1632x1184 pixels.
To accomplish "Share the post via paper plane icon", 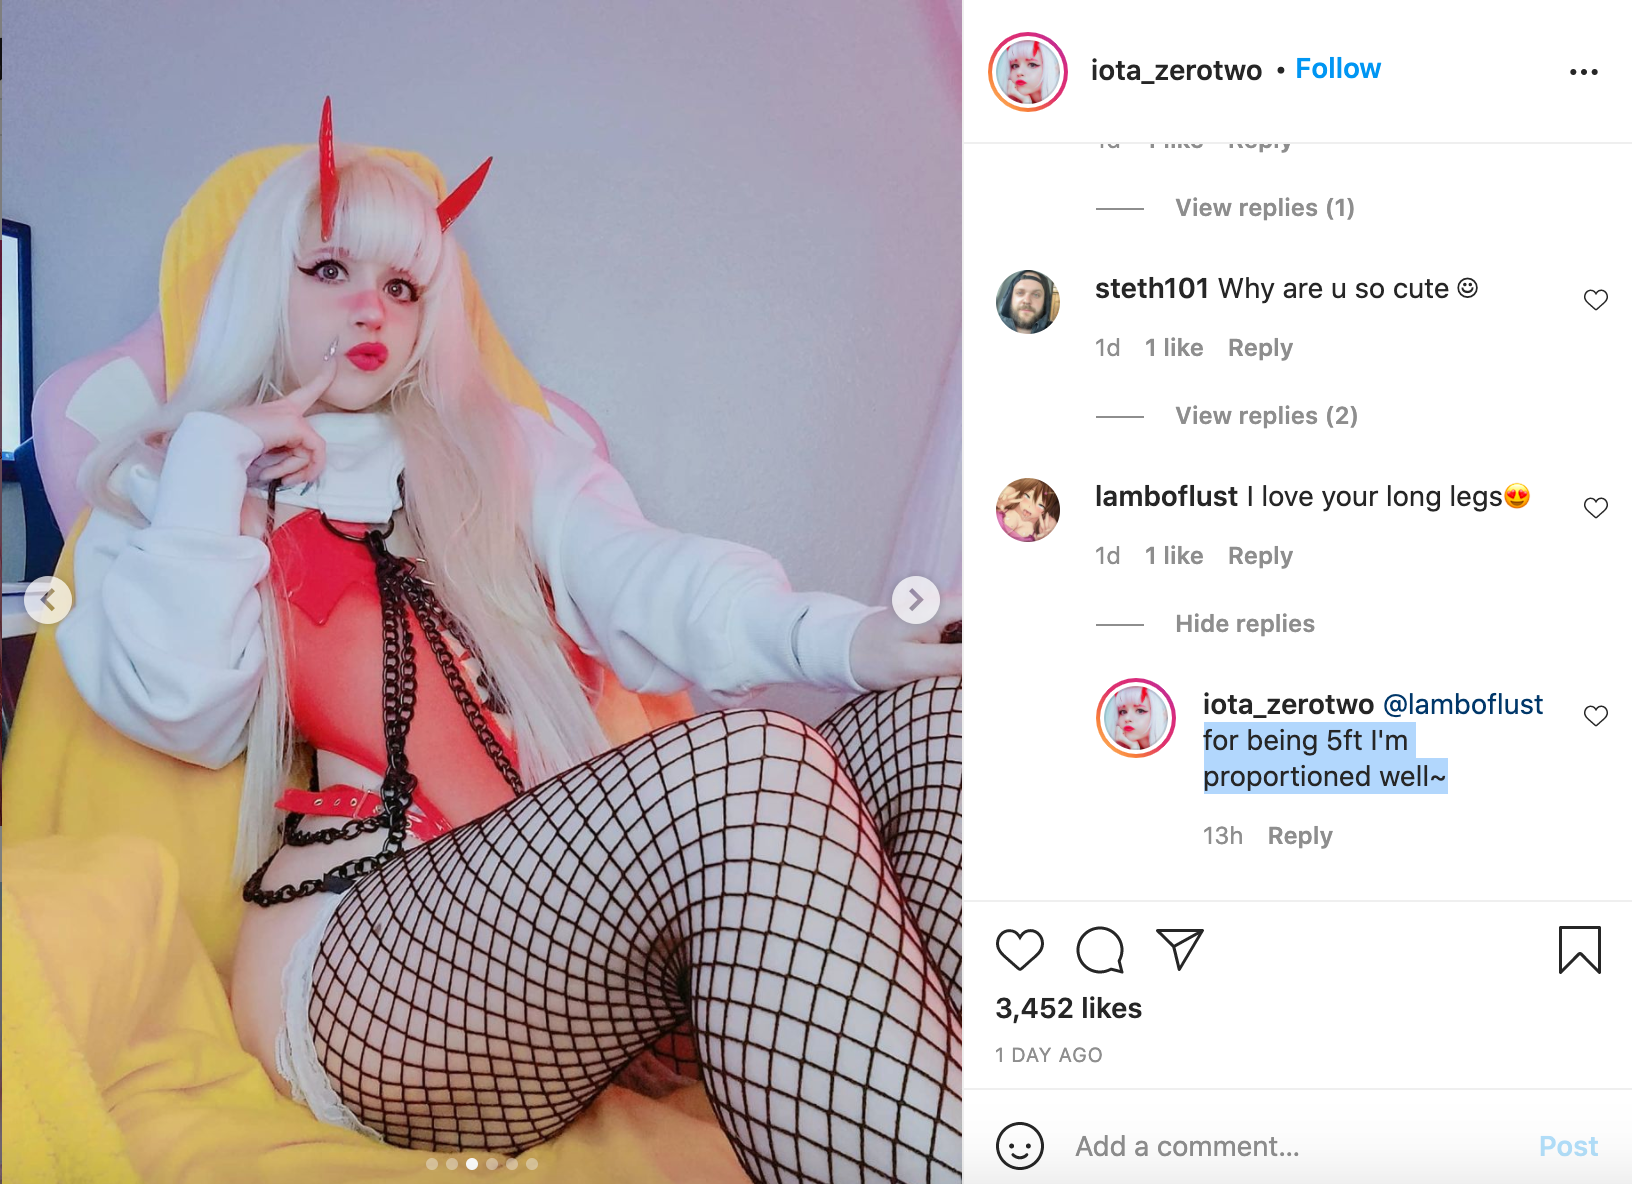I will click(1179, 949).
